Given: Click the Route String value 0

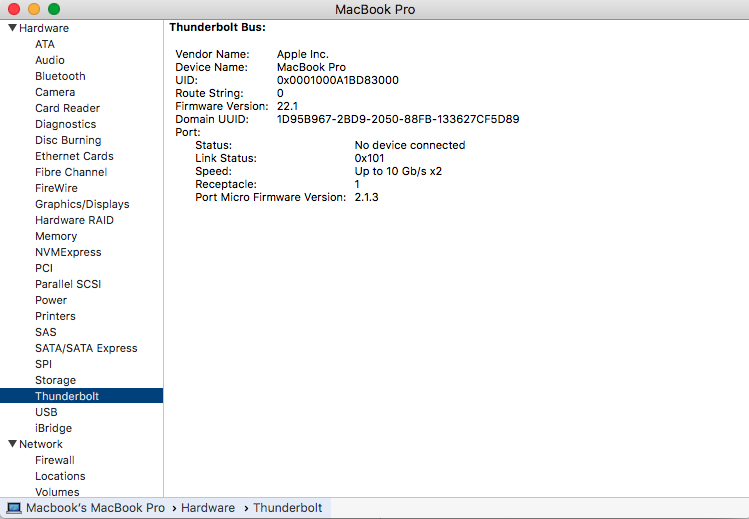Looking at the screenshot, I should point(280,93).
